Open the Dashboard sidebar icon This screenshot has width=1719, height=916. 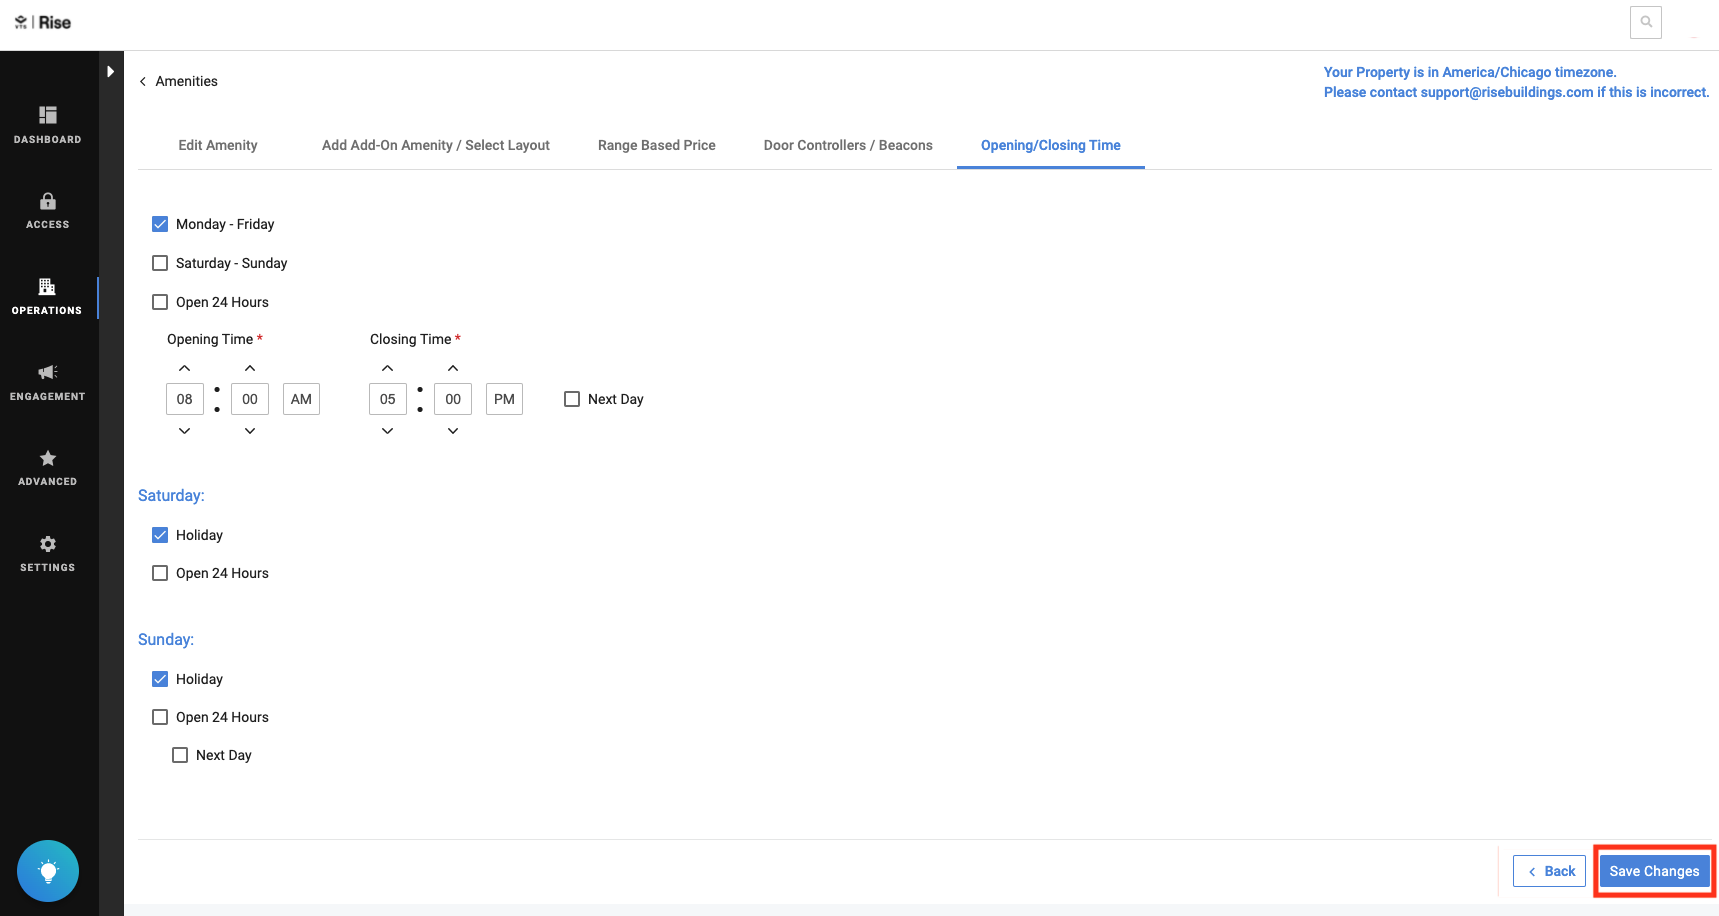click(x=48, y=115)
